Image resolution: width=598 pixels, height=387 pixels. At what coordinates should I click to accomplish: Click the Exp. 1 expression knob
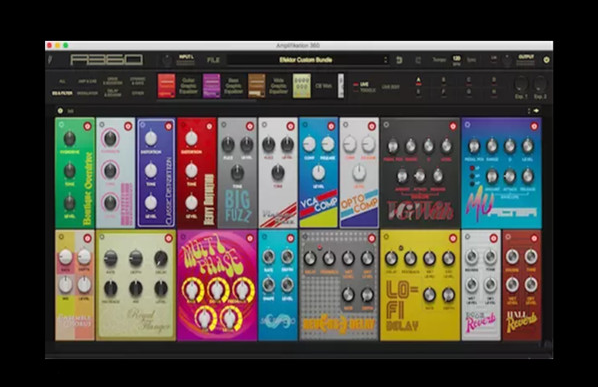[x=521, y=84]
